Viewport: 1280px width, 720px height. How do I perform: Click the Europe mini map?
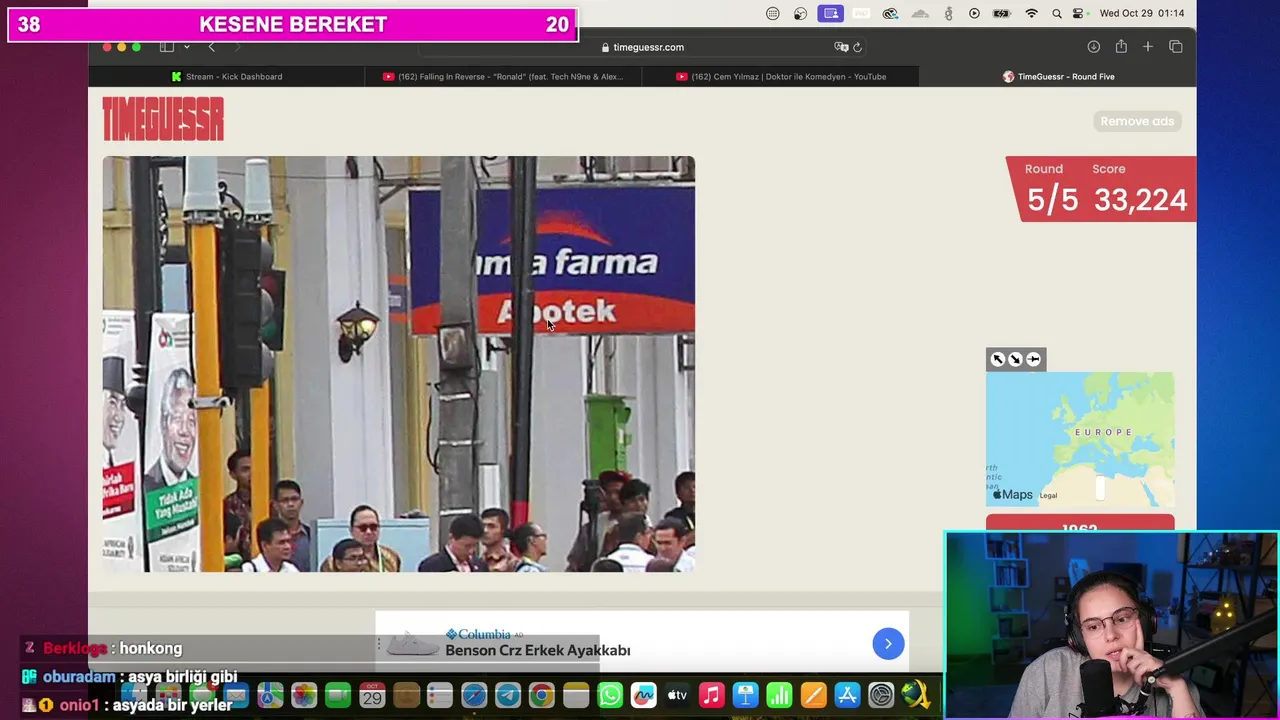point(1080,439)
